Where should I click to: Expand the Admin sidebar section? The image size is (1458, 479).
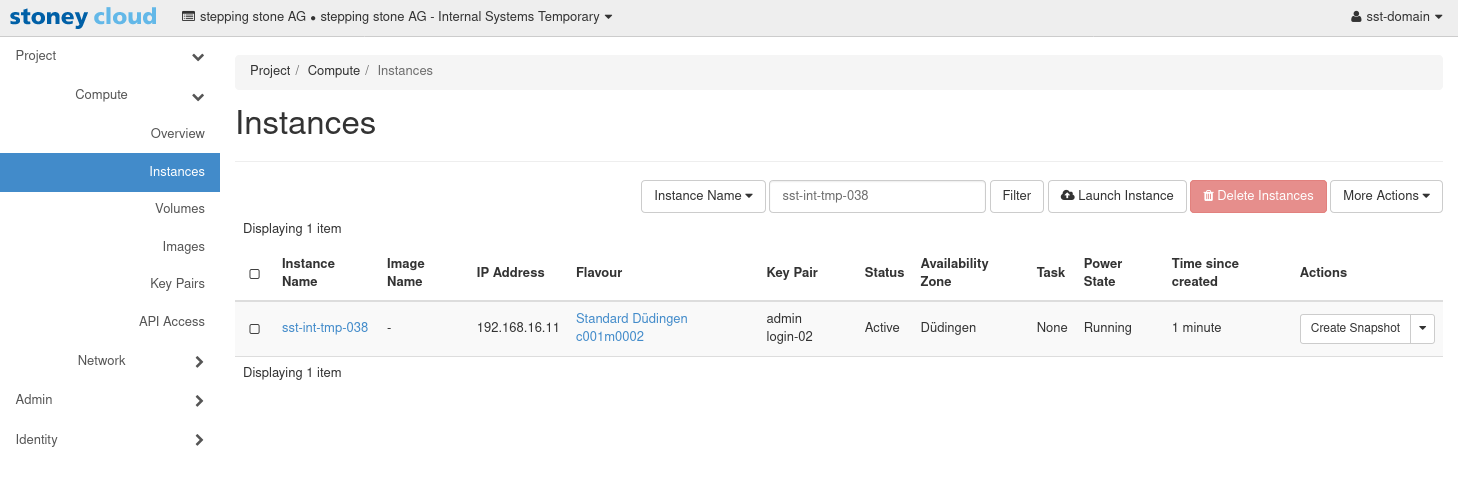click(198, 400)
